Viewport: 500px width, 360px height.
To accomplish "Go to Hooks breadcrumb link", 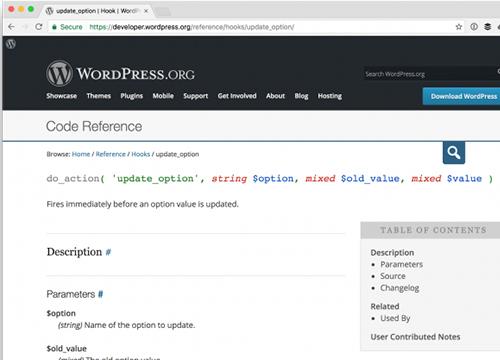I will pyautogui.click(x=141, y=154).
